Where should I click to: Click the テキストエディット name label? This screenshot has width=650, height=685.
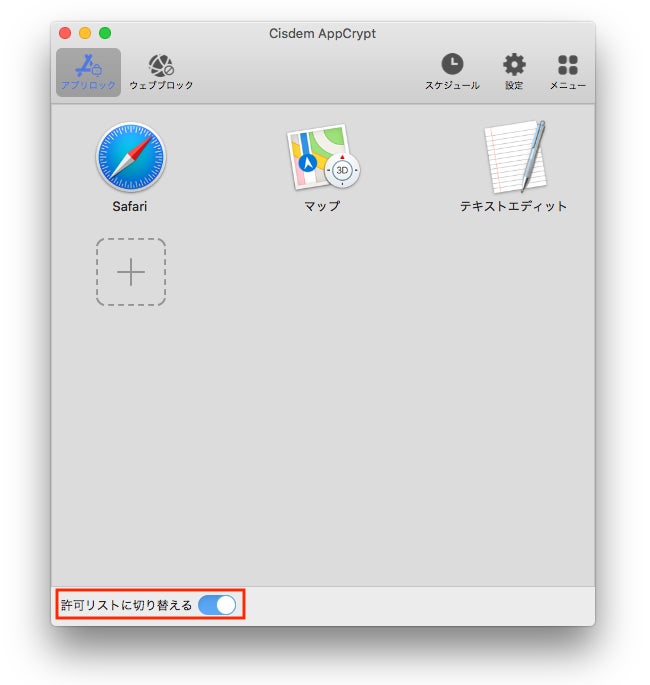(513, 206)
